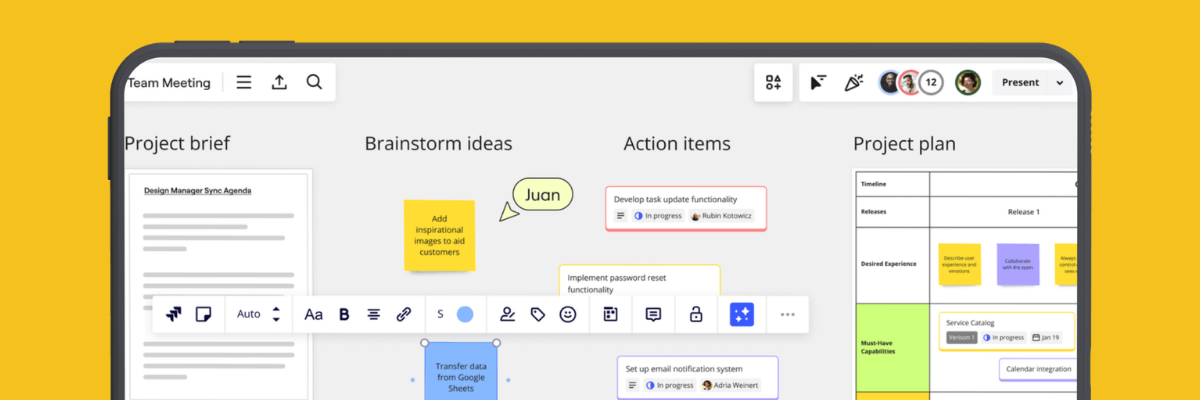Click the second collaborator avatar
The image size is (1200, 400).
[x=909, y=83]
